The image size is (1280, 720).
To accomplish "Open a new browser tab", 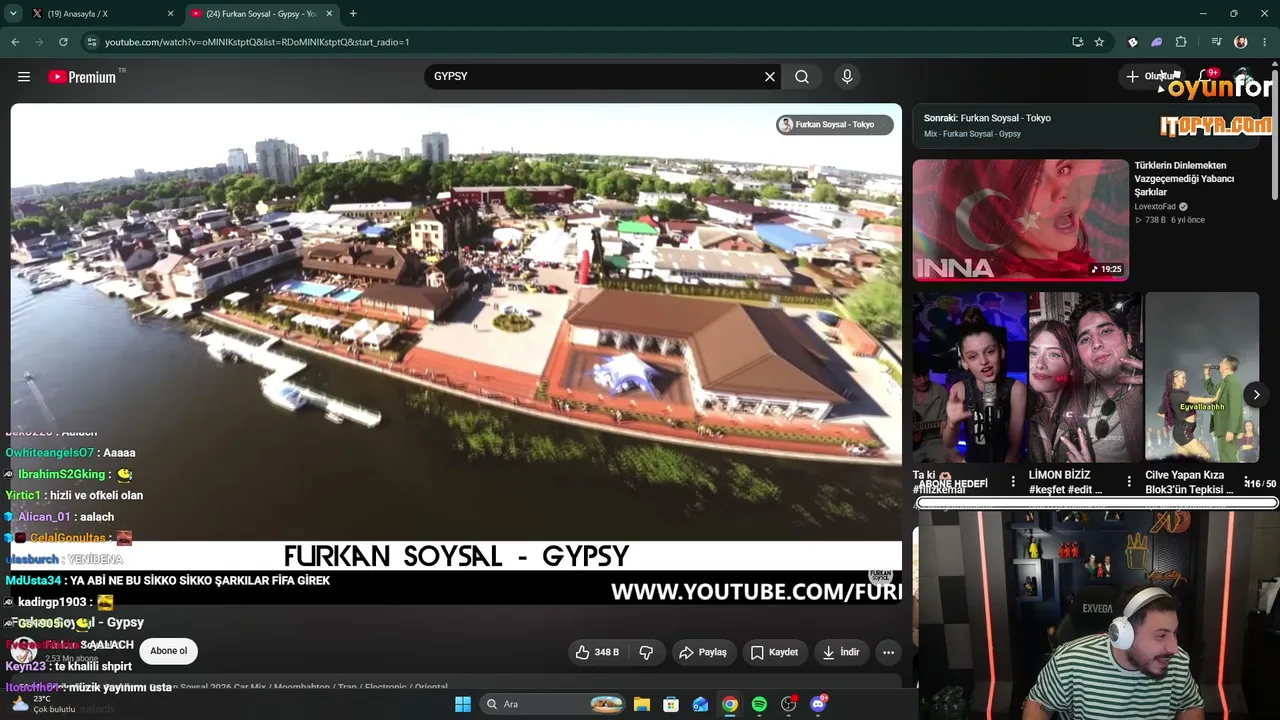I will (353, 14).
